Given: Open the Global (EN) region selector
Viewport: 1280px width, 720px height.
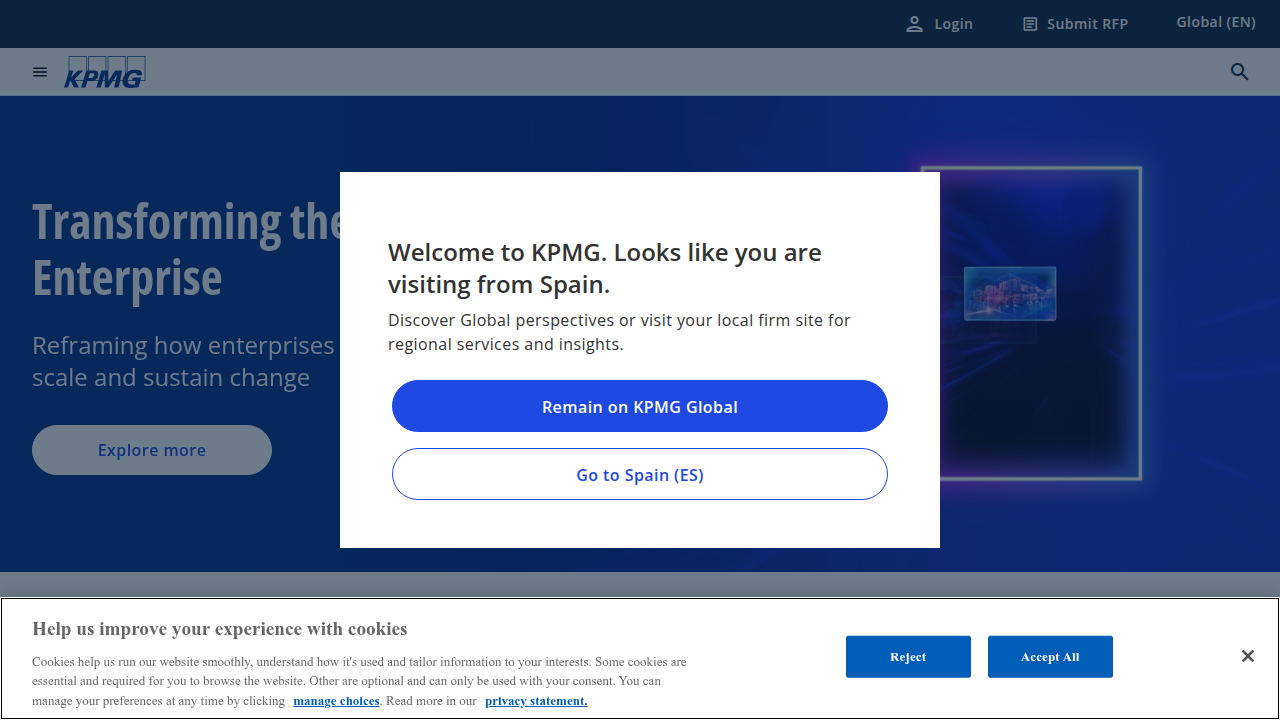Looking at the screenshot, I should (1216, 22).
